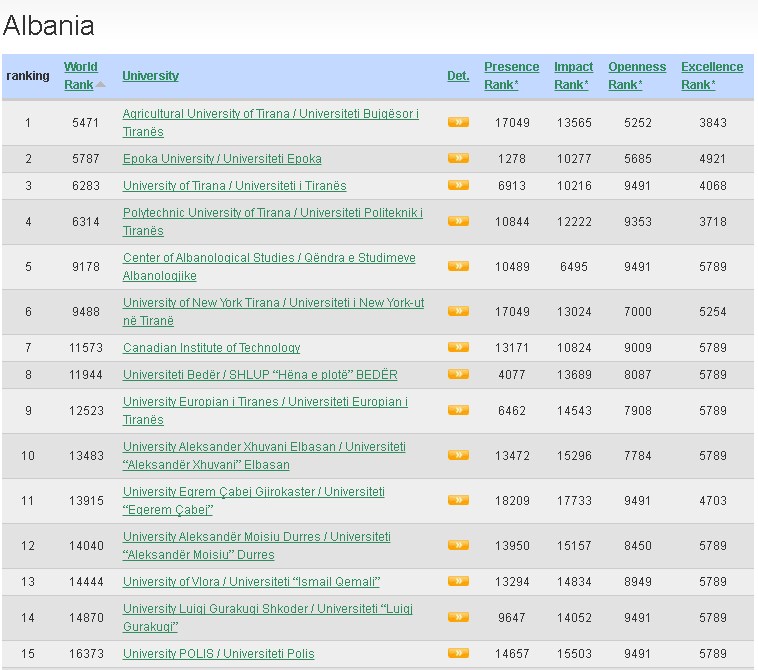Open details icon for University Europian i Tiranes
Screen dimensions: 758x670
[458, 410]
